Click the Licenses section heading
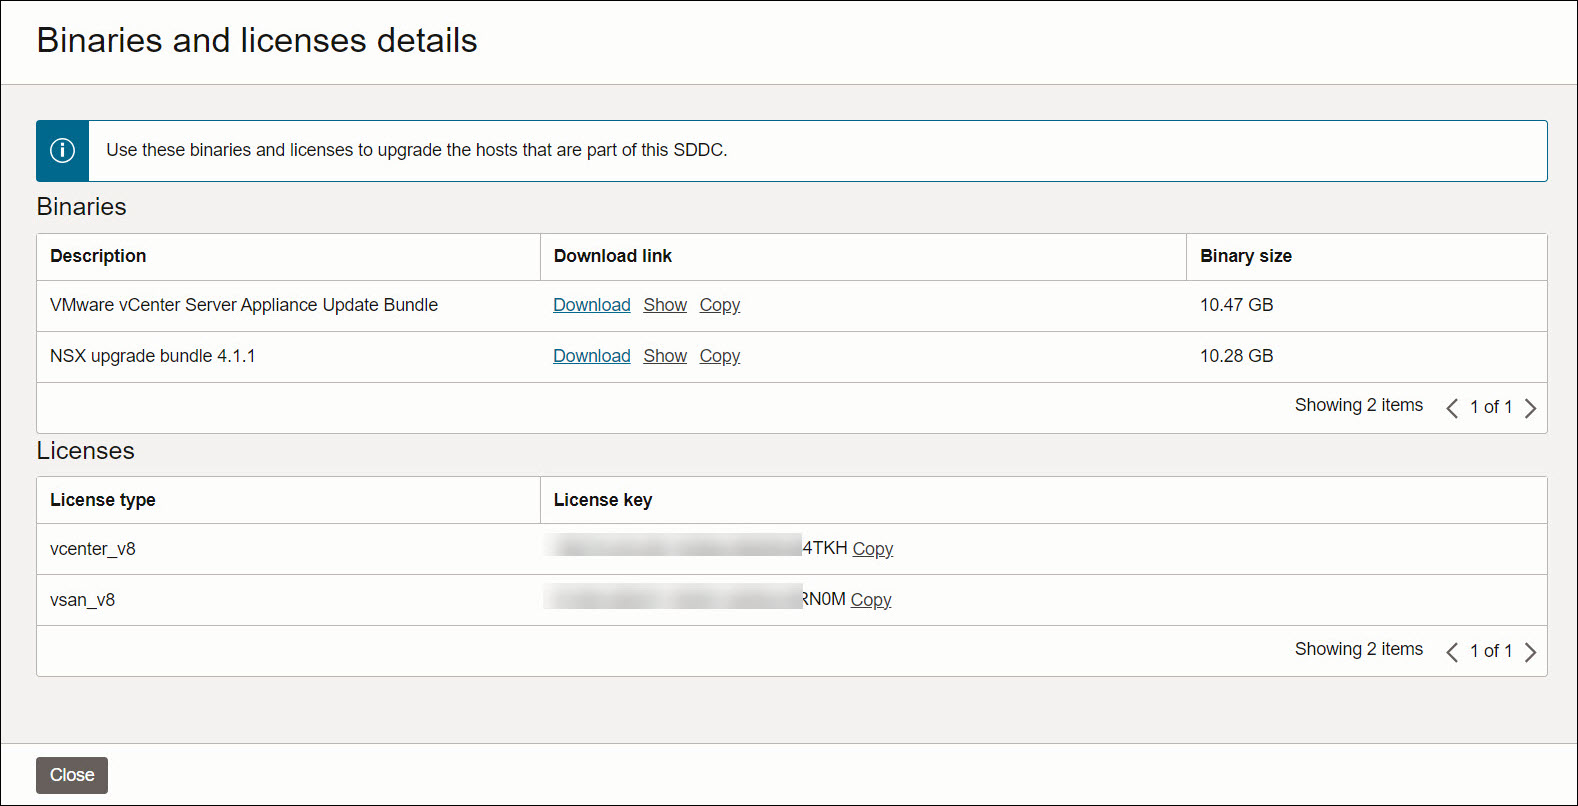 [x=86, y=451]
